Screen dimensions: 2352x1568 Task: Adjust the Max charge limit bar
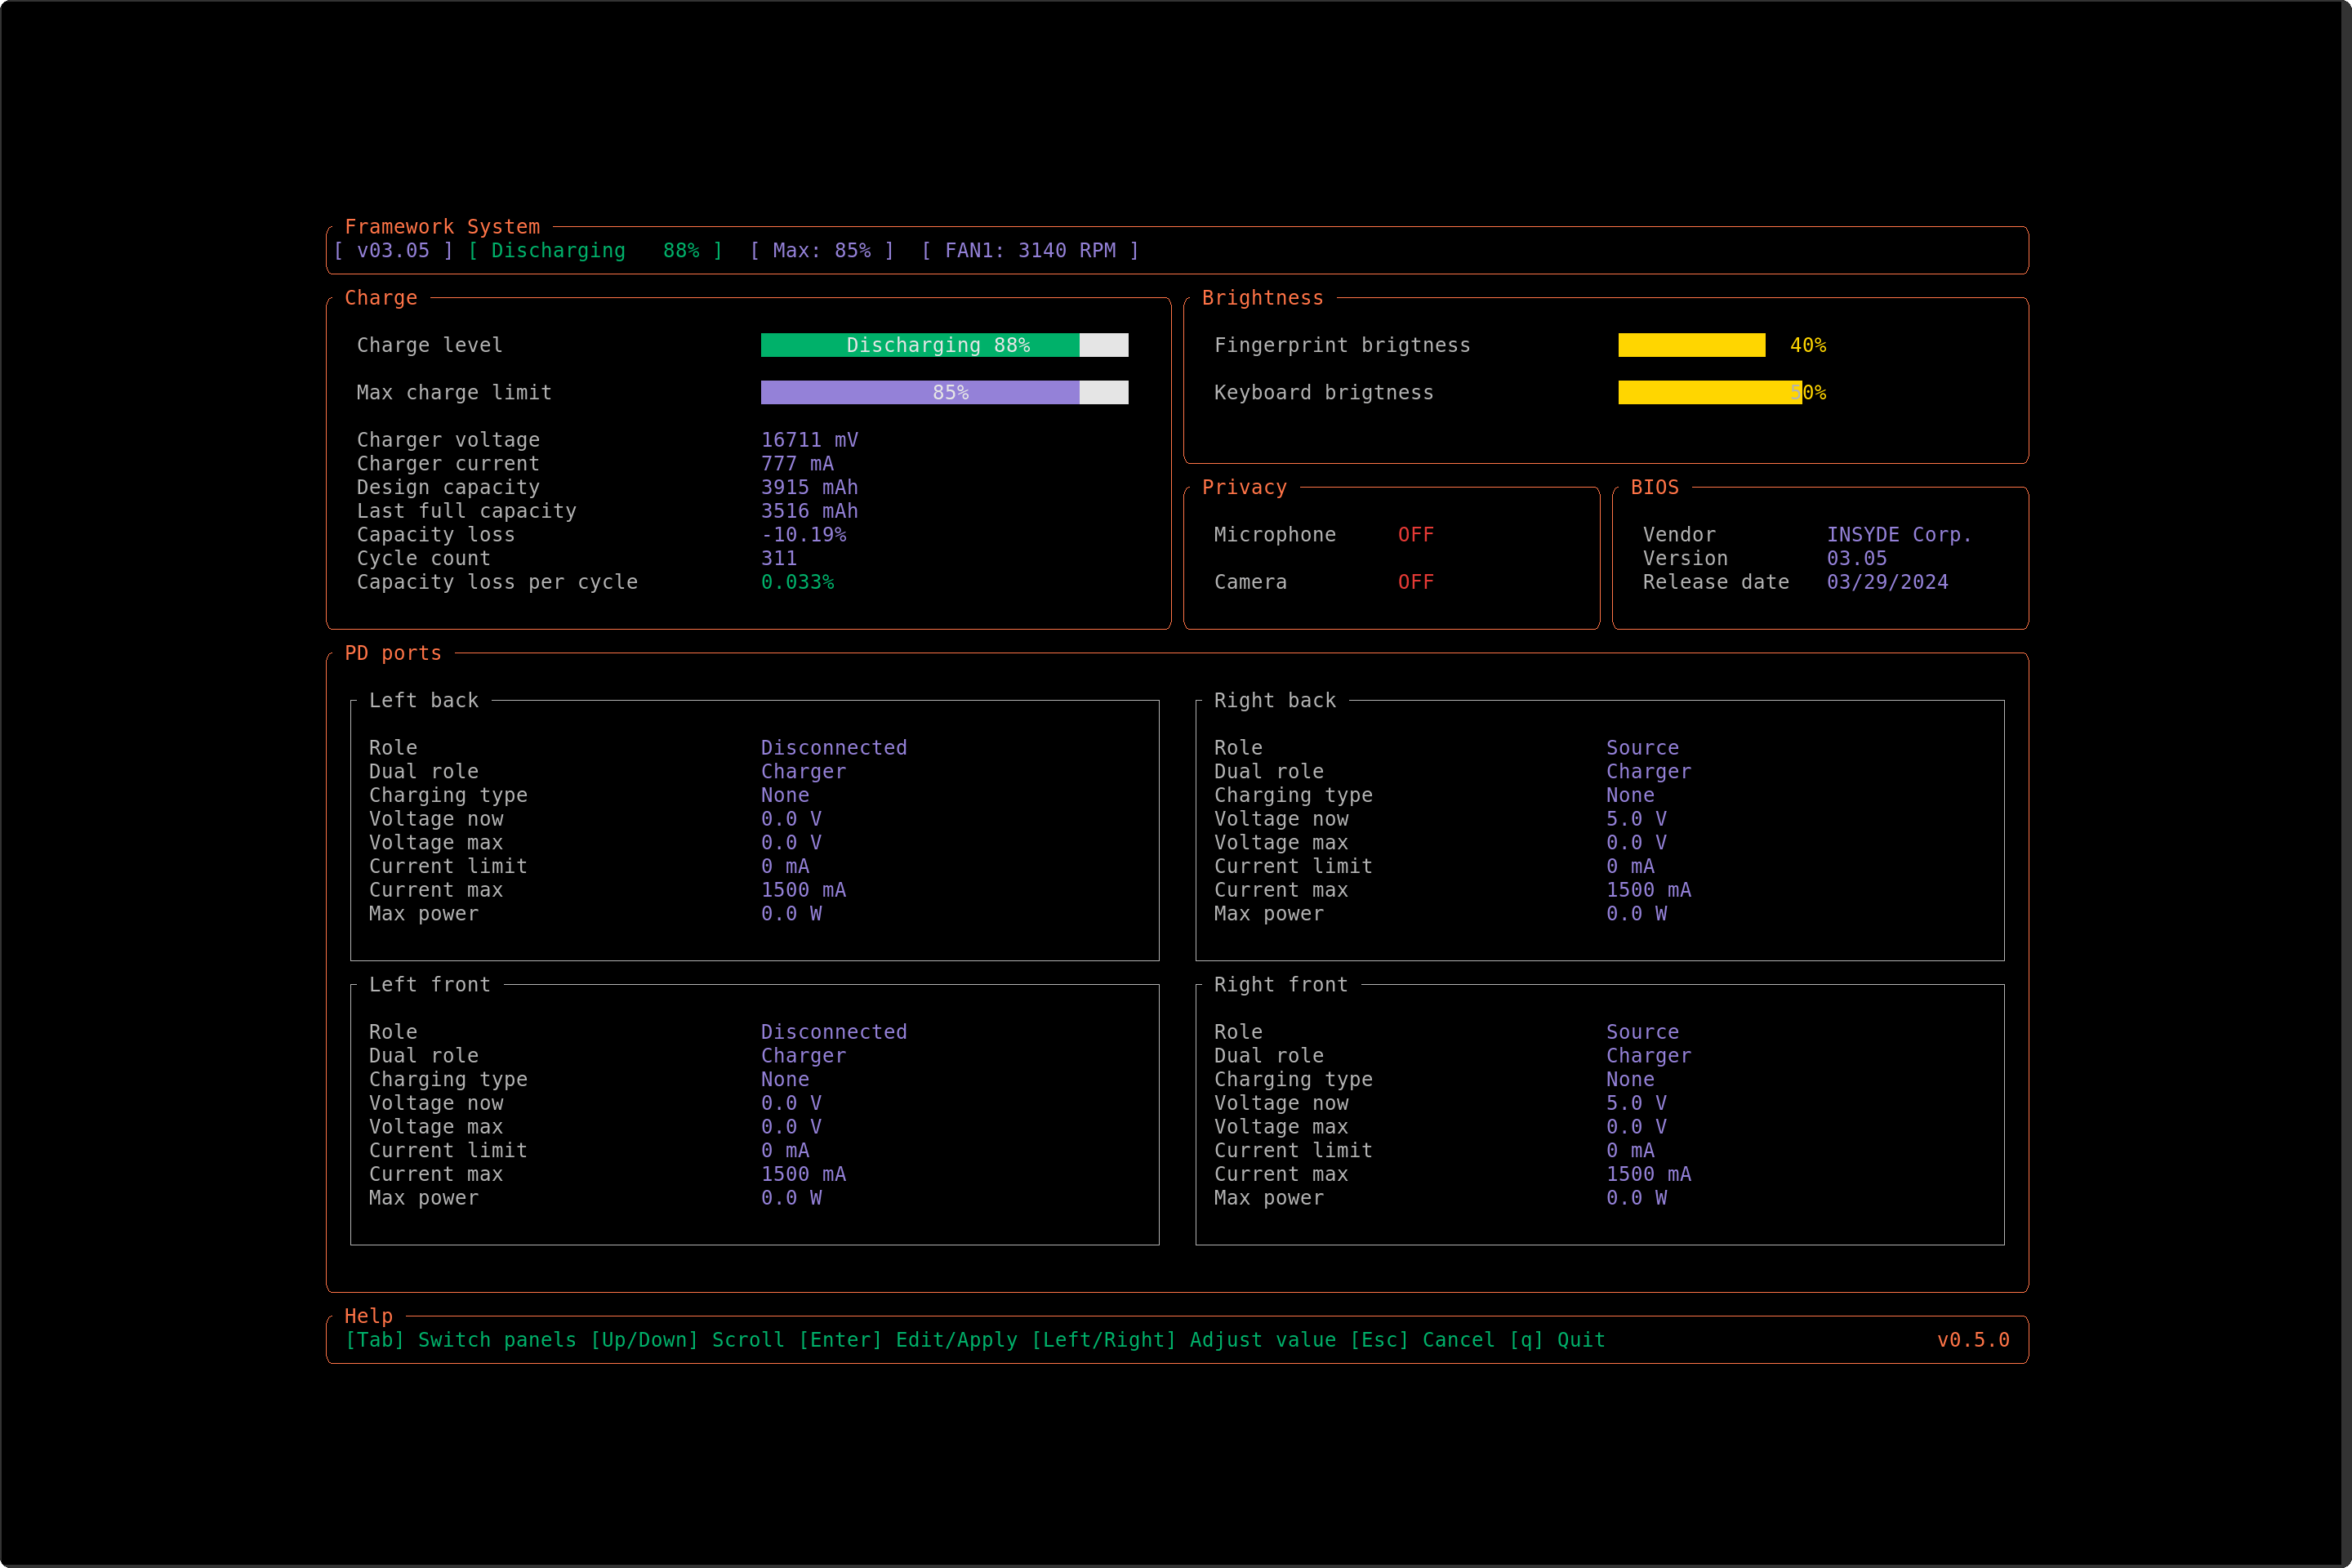pyautogui.click(x=944, y=392)
